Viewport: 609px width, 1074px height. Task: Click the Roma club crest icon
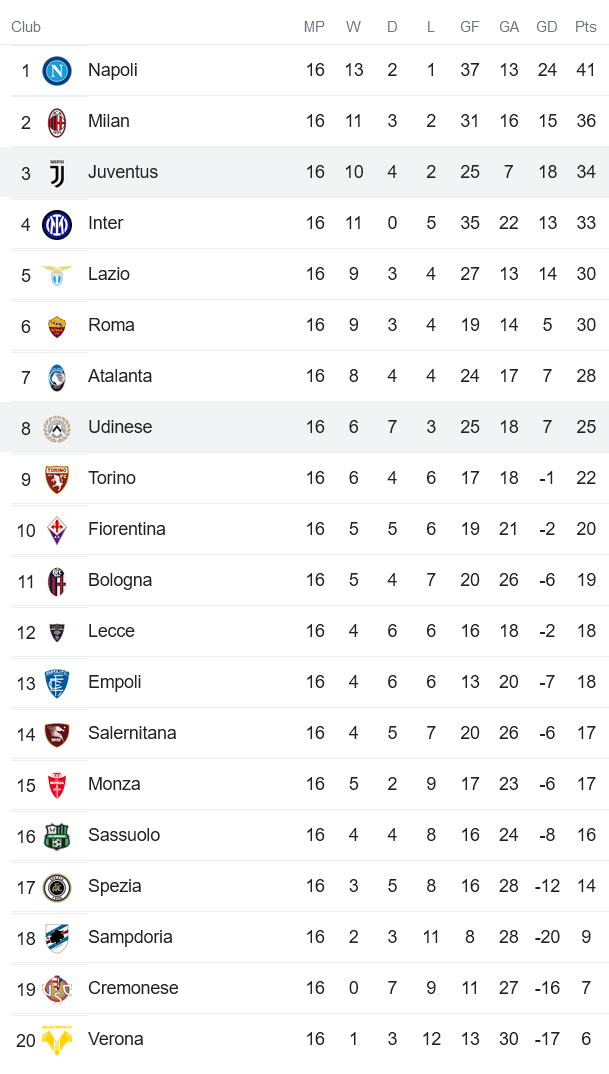[57, 326]
